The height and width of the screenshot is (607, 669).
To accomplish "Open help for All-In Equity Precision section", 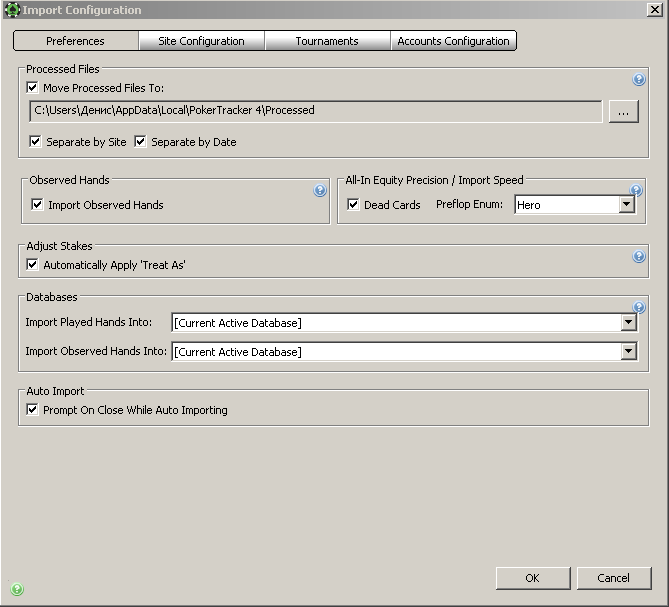I will coord(636,190).
